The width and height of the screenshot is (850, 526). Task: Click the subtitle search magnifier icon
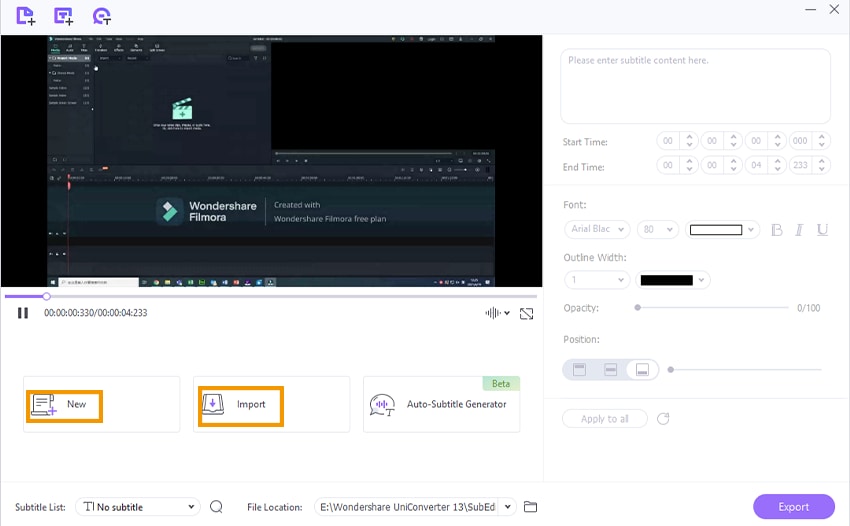pos(216,506)
